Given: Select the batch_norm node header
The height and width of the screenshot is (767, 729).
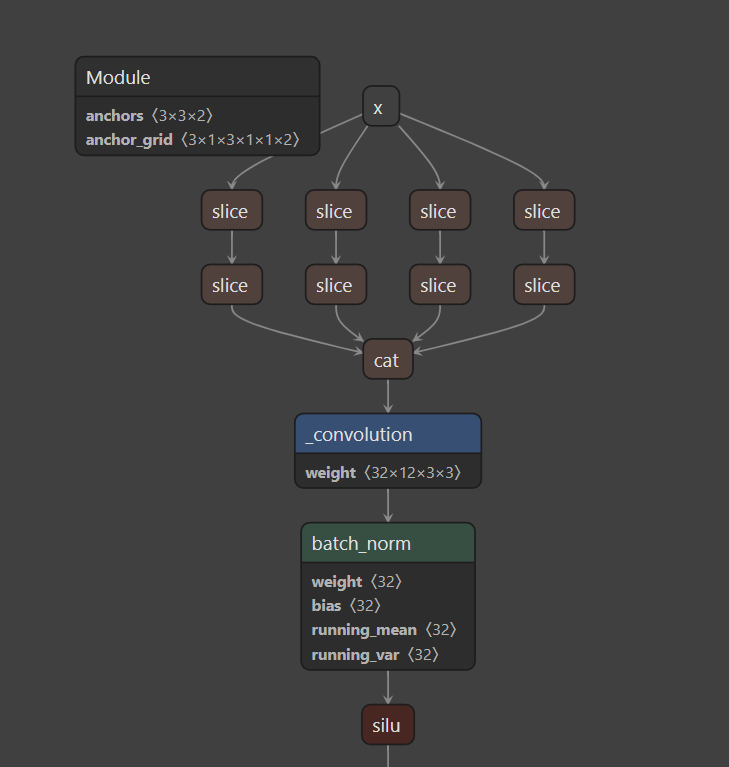Looking at the screenshot, I should pyautogui.click(x=388, y=543).
